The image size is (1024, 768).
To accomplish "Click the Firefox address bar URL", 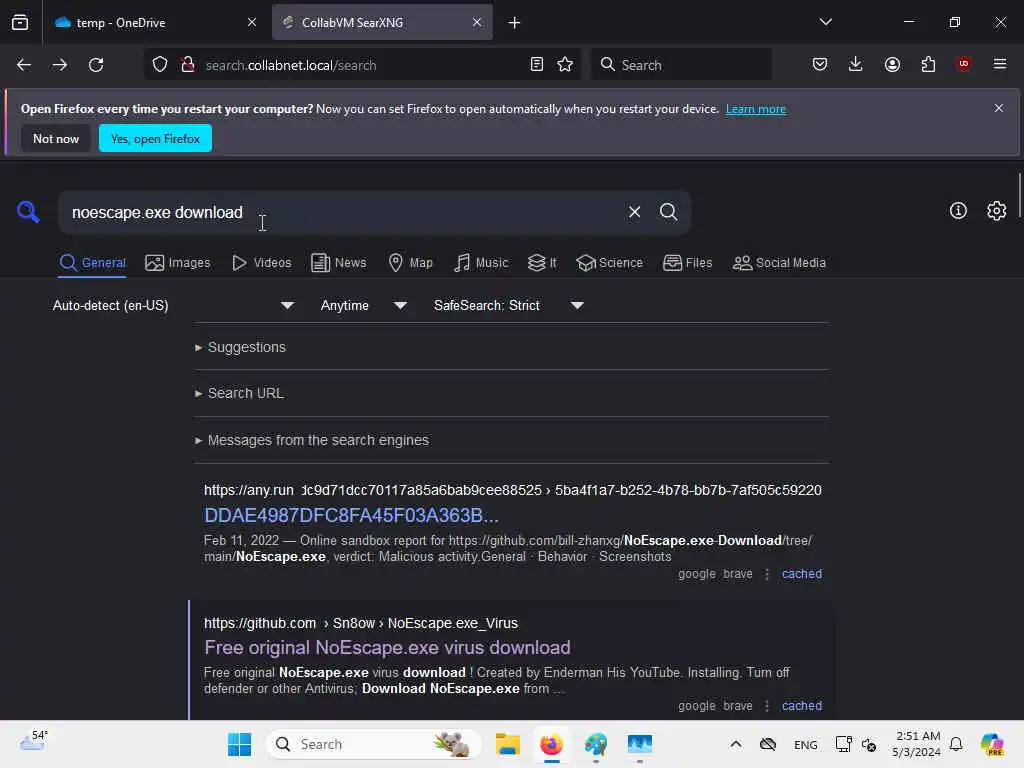I will [291, 65].
